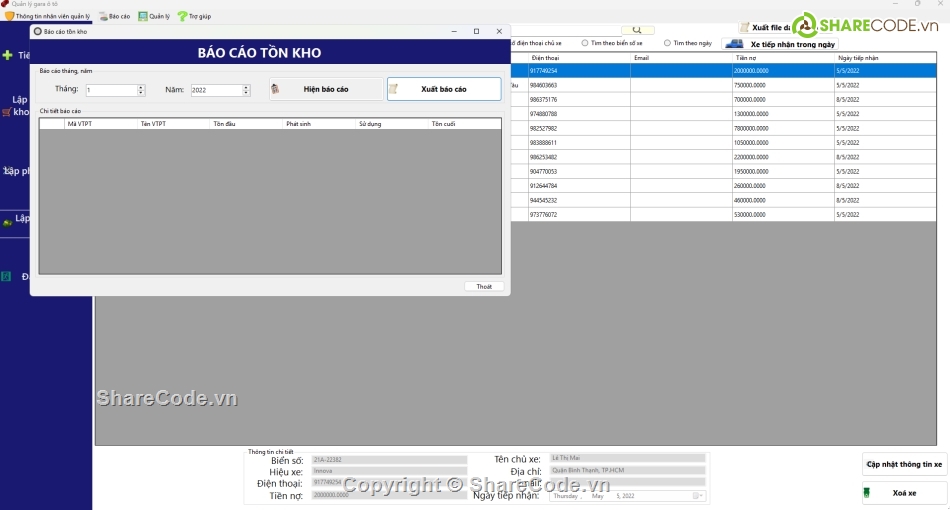This screenshot has width=950, height=510.
Task: Click the Cập nhật thông tin xe button
Action: (904, 464)
